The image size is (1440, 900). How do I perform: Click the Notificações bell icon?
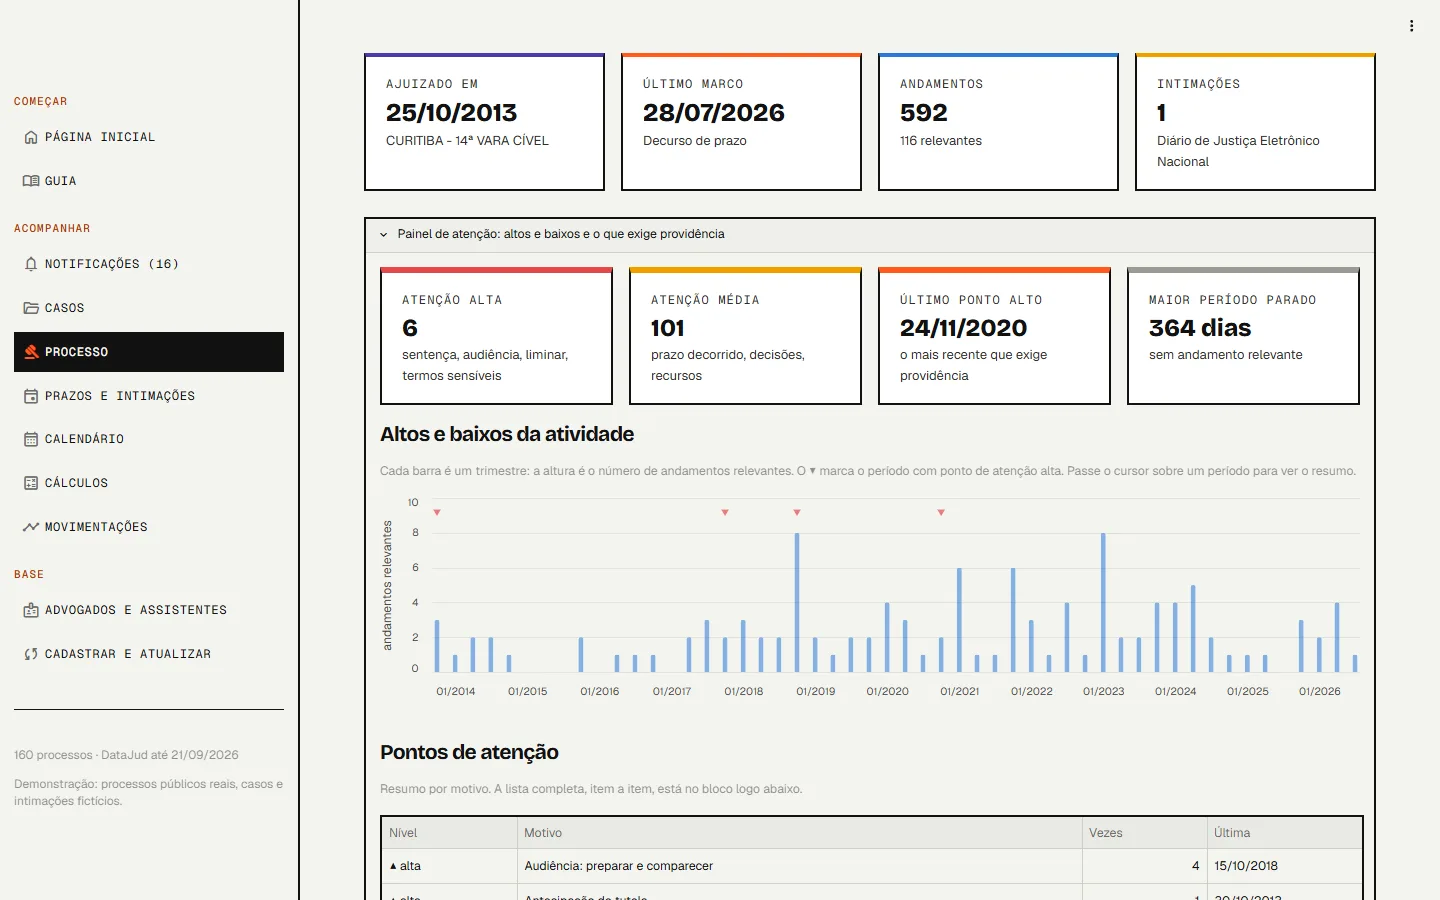click(31, 264)
